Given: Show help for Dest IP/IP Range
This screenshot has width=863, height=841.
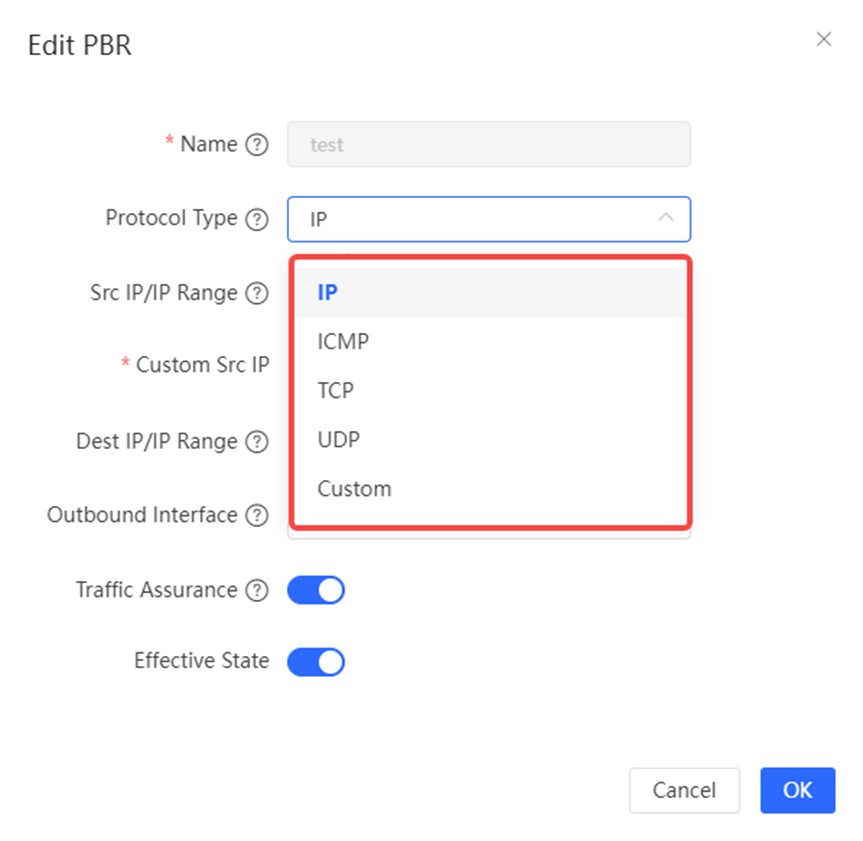Looking at the screenshot, I should pyautogui.click(x=257, y=441).
